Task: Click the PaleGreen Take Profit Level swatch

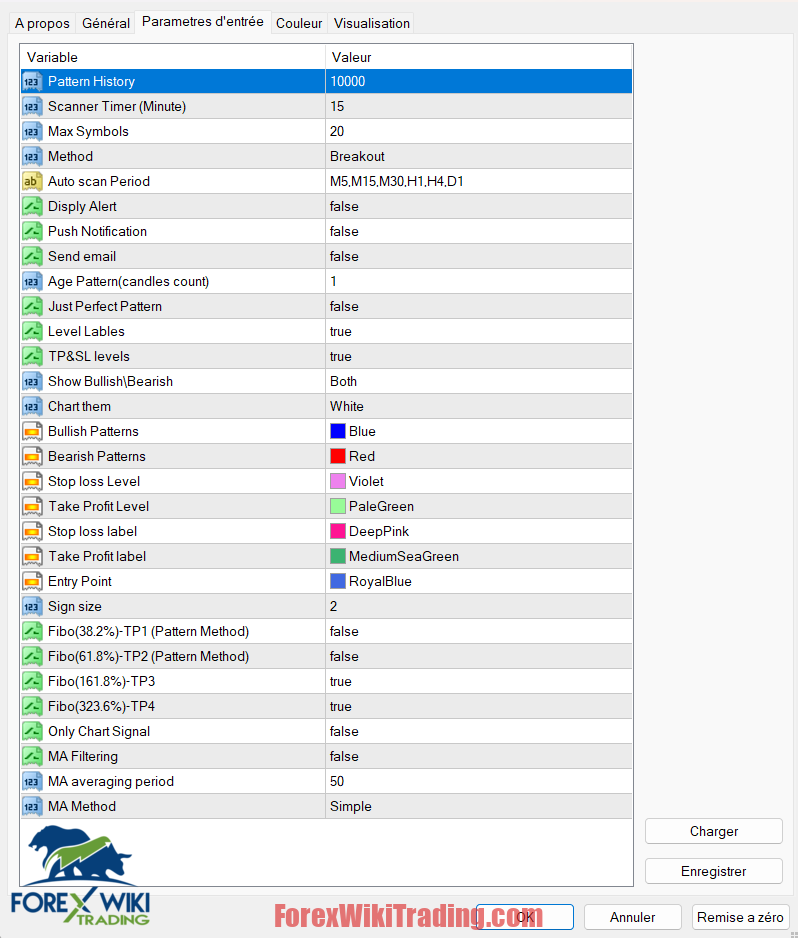Action: [x=338, y=506]
